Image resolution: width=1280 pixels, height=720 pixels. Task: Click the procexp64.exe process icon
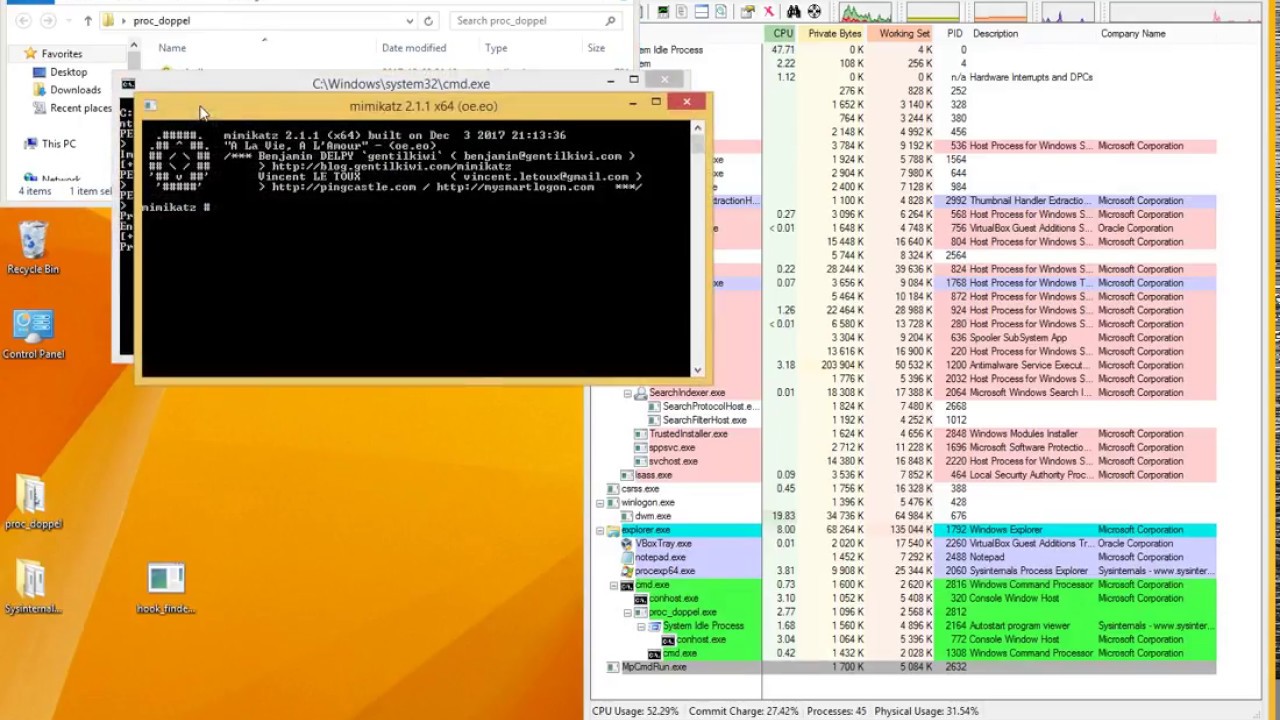coord(627,571)
